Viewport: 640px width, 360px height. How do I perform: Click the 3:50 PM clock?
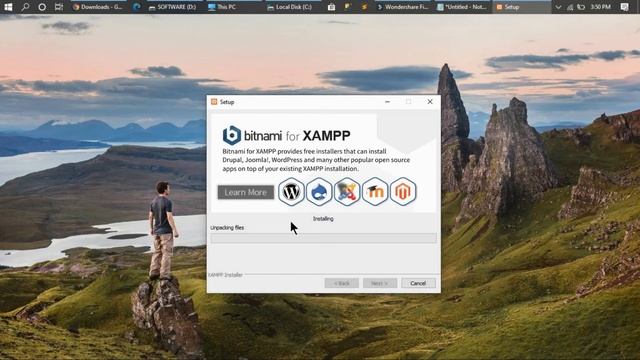point(601,7)
